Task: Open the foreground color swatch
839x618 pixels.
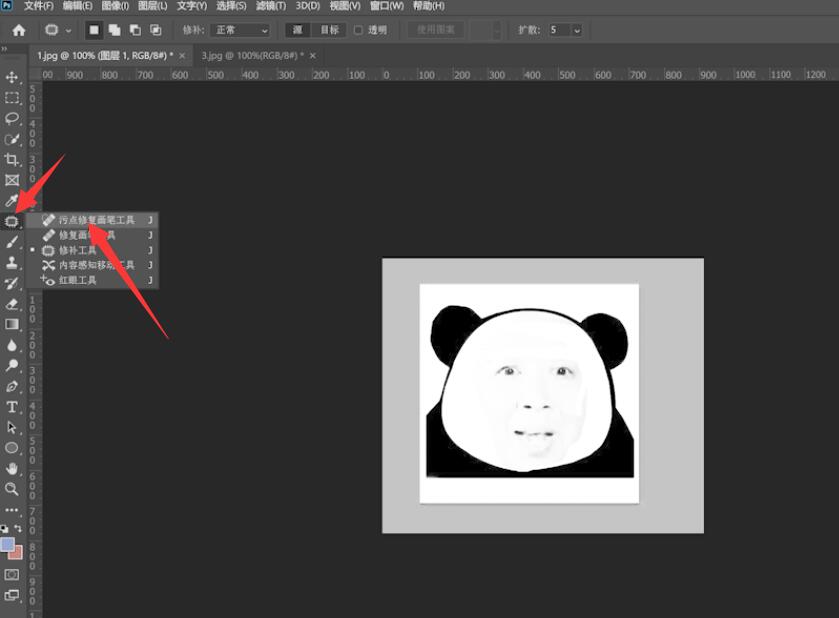Action: click(x=7, y=545)
